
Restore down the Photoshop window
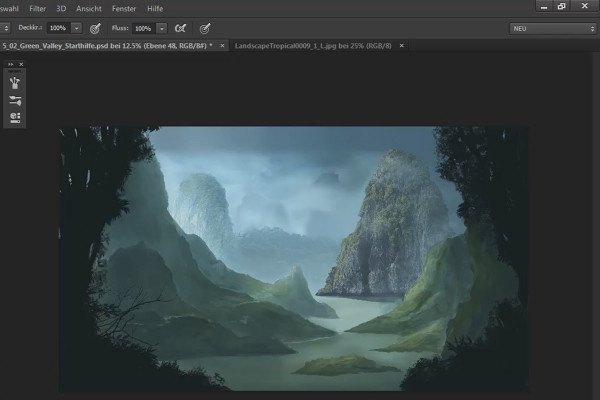point(561,6)
